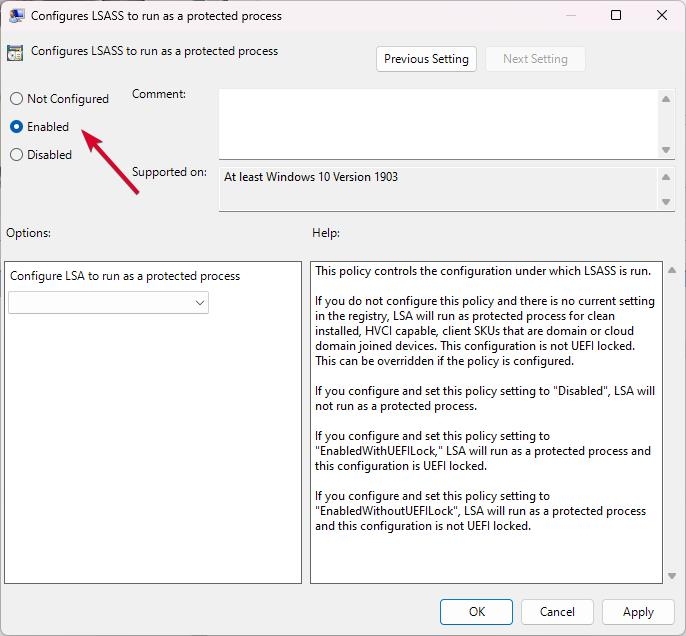Click the Previous Setting button
This screenshot has width=686, height=636.
point(426,59)
